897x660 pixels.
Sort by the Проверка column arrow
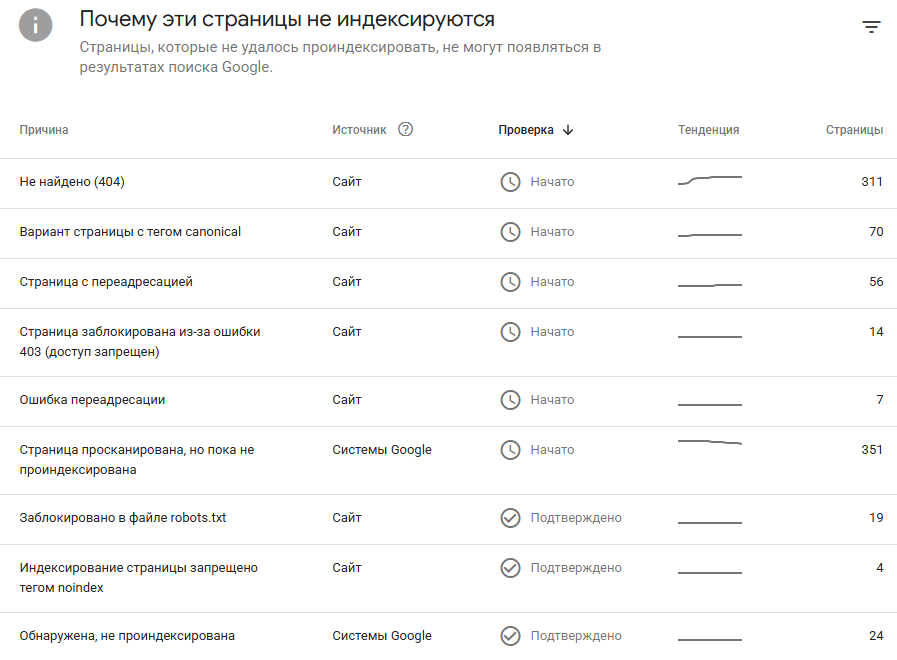point(567,130)
